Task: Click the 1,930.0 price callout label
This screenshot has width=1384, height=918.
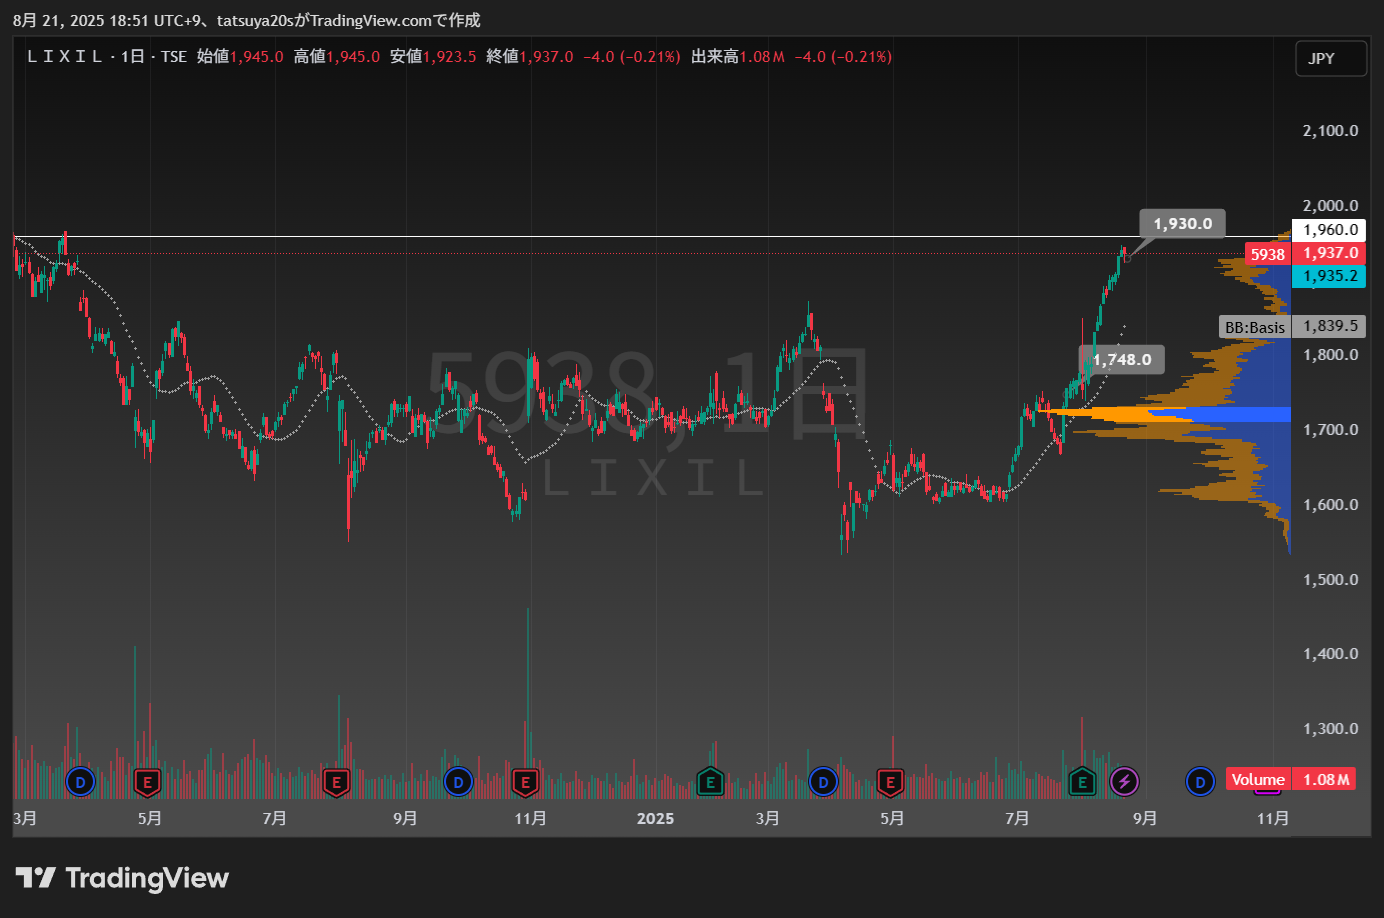Action: 1182,224
